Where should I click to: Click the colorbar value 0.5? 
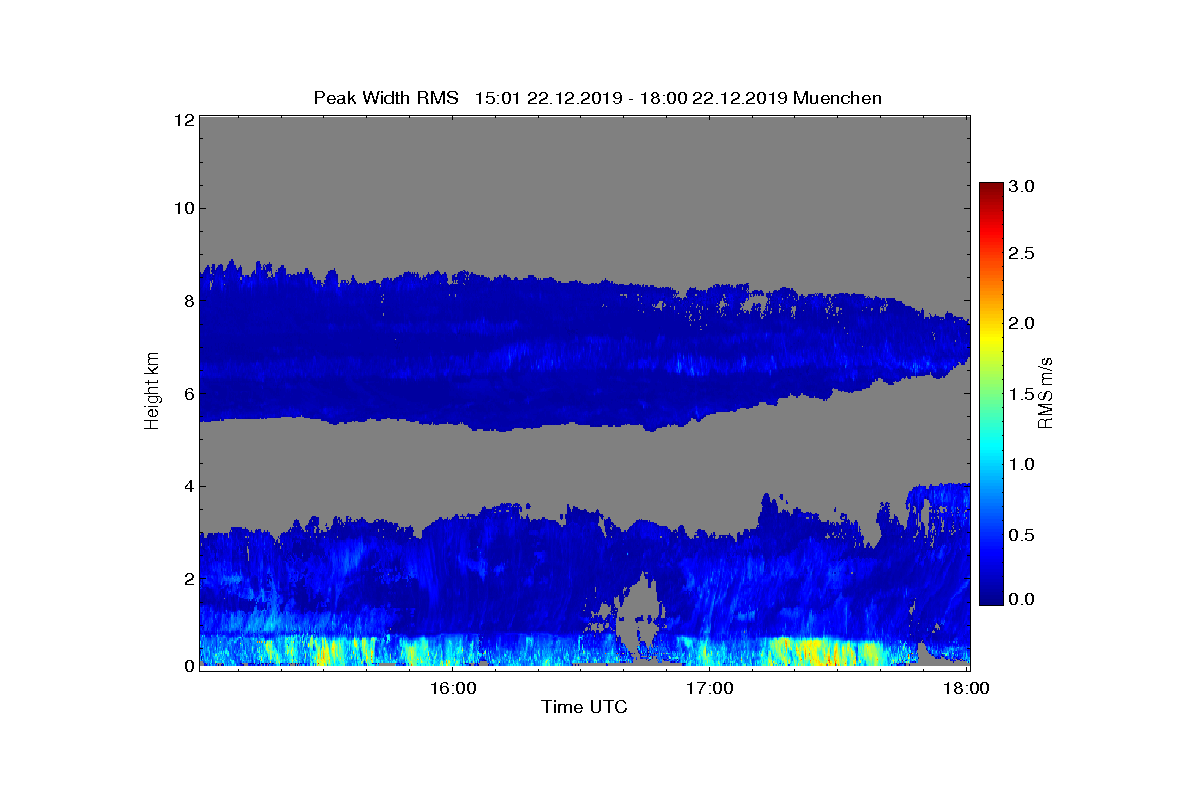tap(1021, 535)
